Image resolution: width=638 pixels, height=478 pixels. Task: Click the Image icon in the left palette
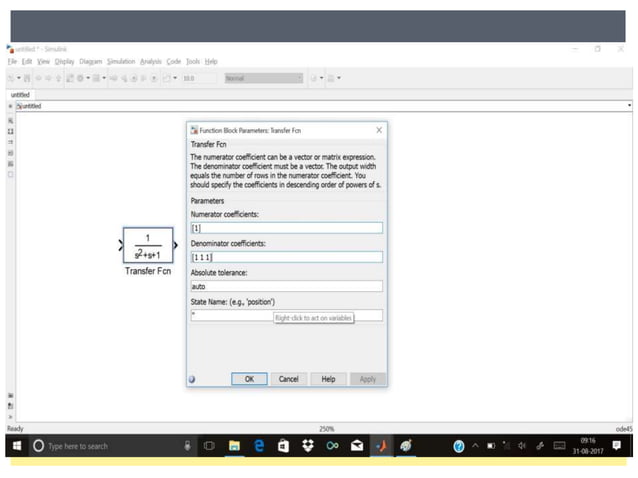click(11, 164)
